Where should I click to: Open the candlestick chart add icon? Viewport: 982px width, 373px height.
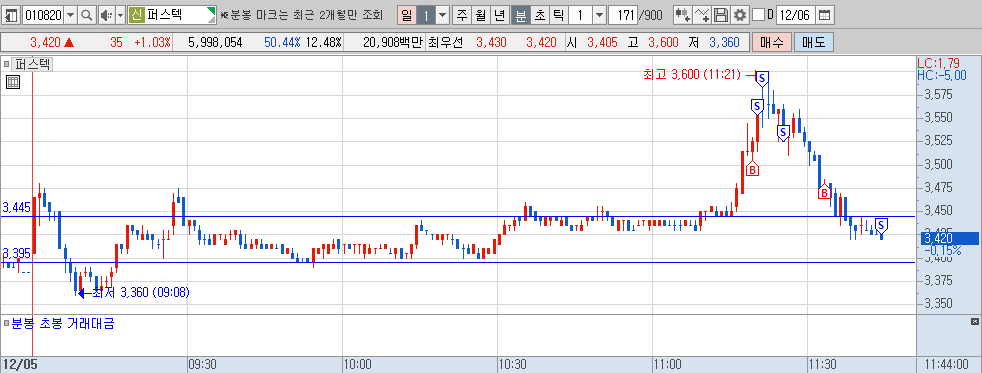click(x=683, y=14)
